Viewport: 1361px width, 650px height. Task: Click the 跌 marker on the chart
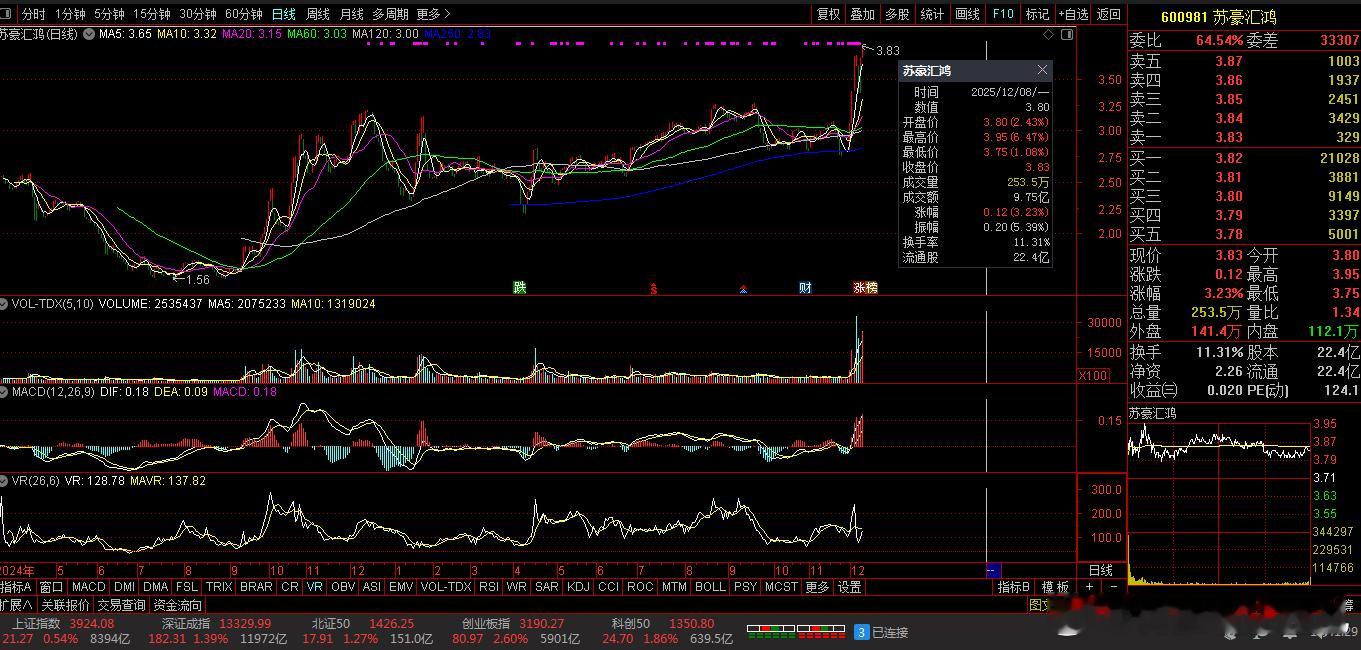coord(519,287)
